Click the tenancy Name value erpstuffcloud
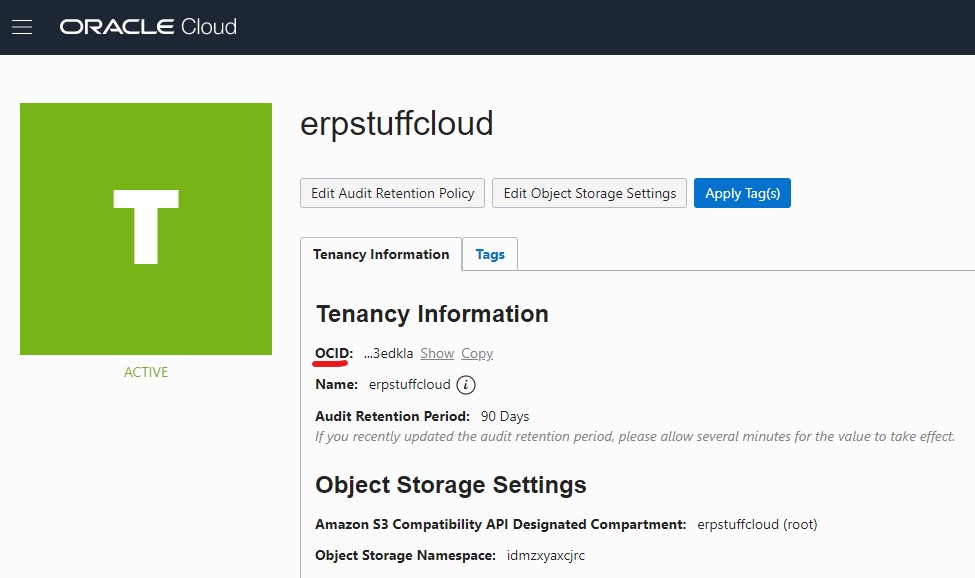975x578 pixels. [409, 385]
